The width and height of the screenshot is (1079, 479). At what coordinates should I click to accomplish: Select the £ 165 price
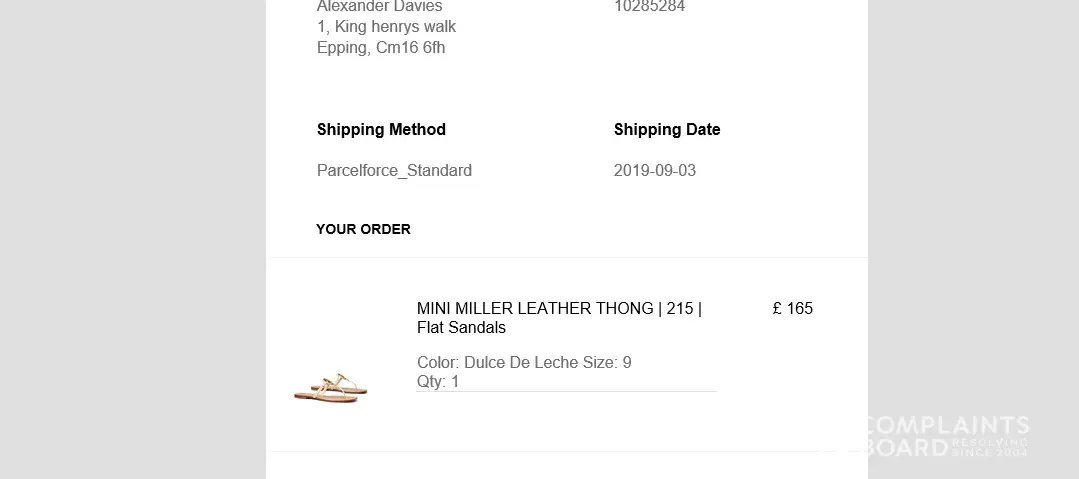pos(793,308)
